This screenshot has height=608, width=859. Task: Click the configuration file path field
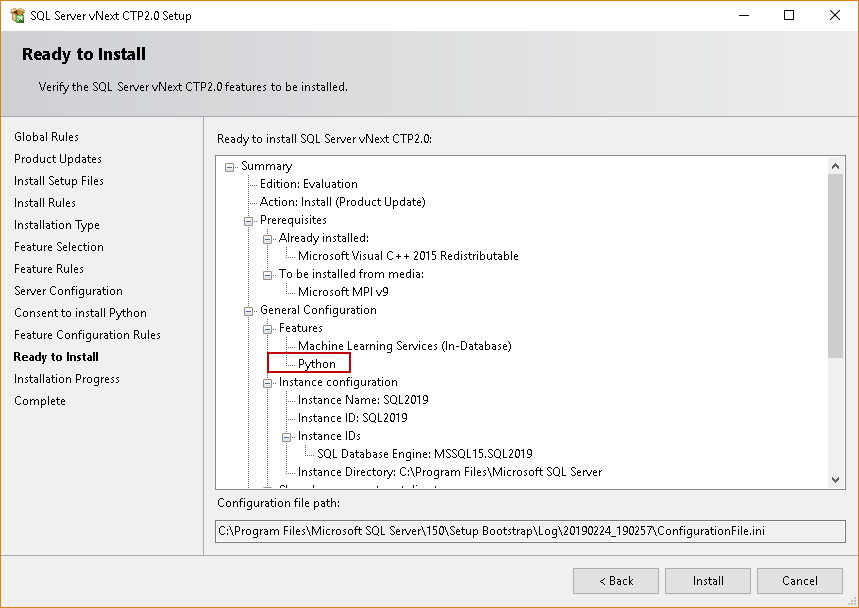[530, 531]
